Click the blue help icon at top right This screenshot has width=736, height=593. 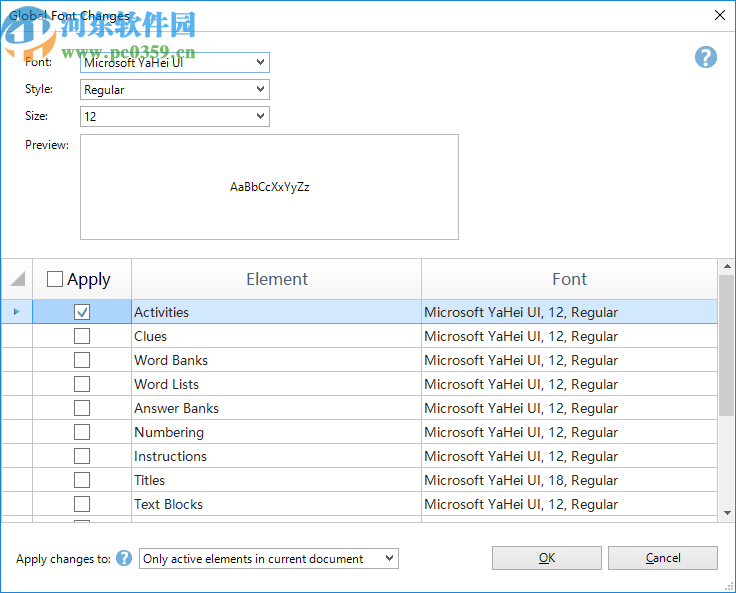(x=706, y=57)
